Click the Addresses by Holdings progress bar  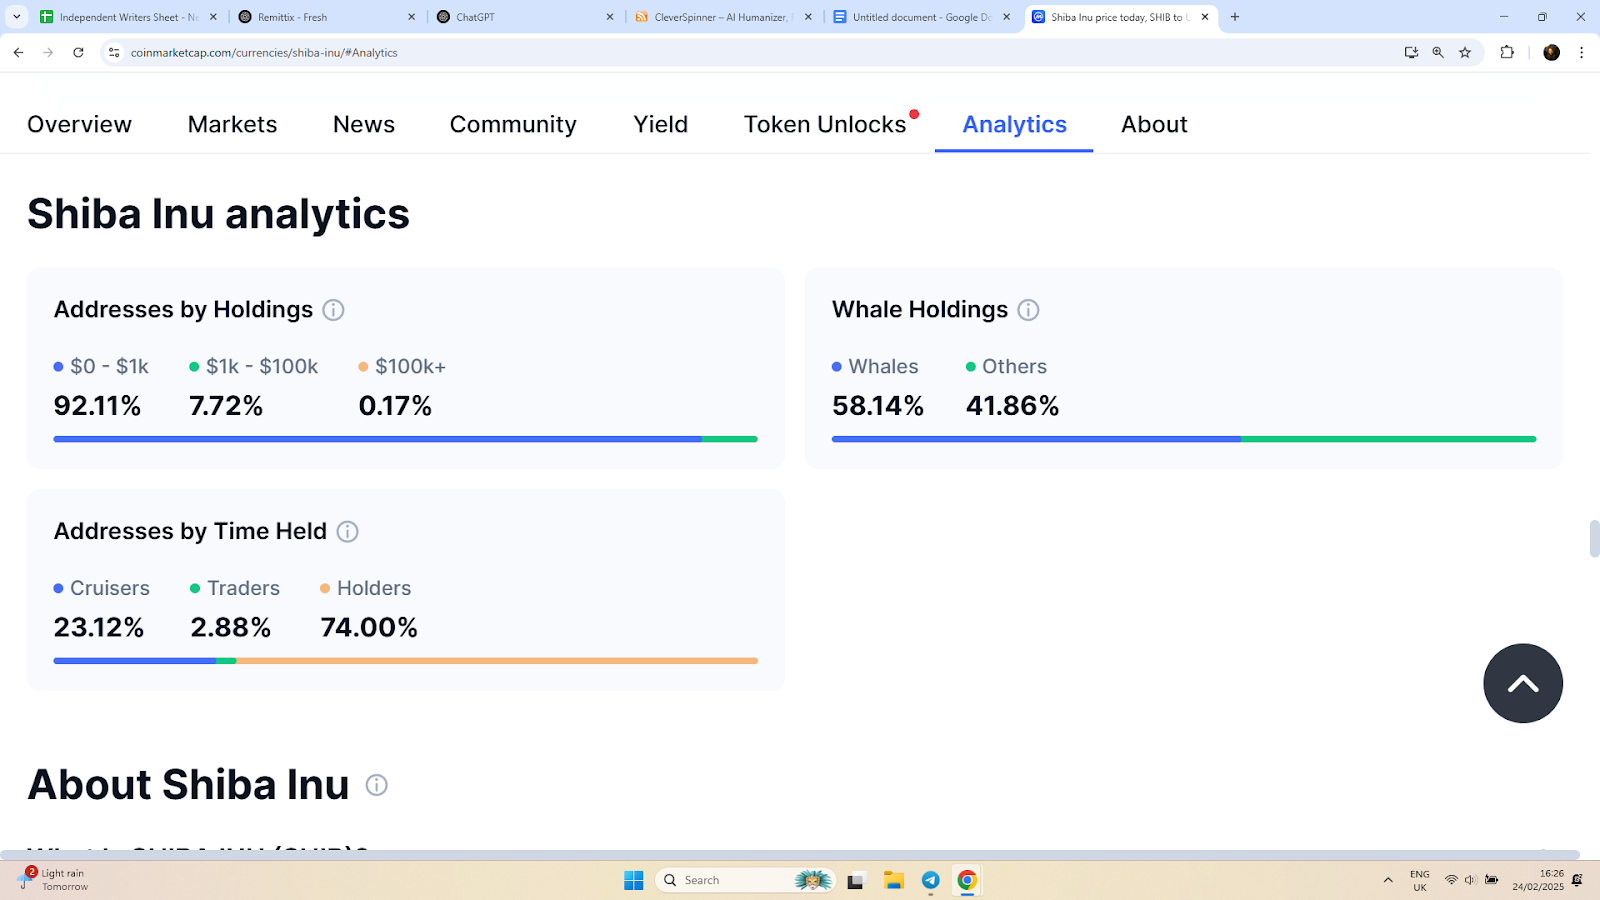[405, 439]
